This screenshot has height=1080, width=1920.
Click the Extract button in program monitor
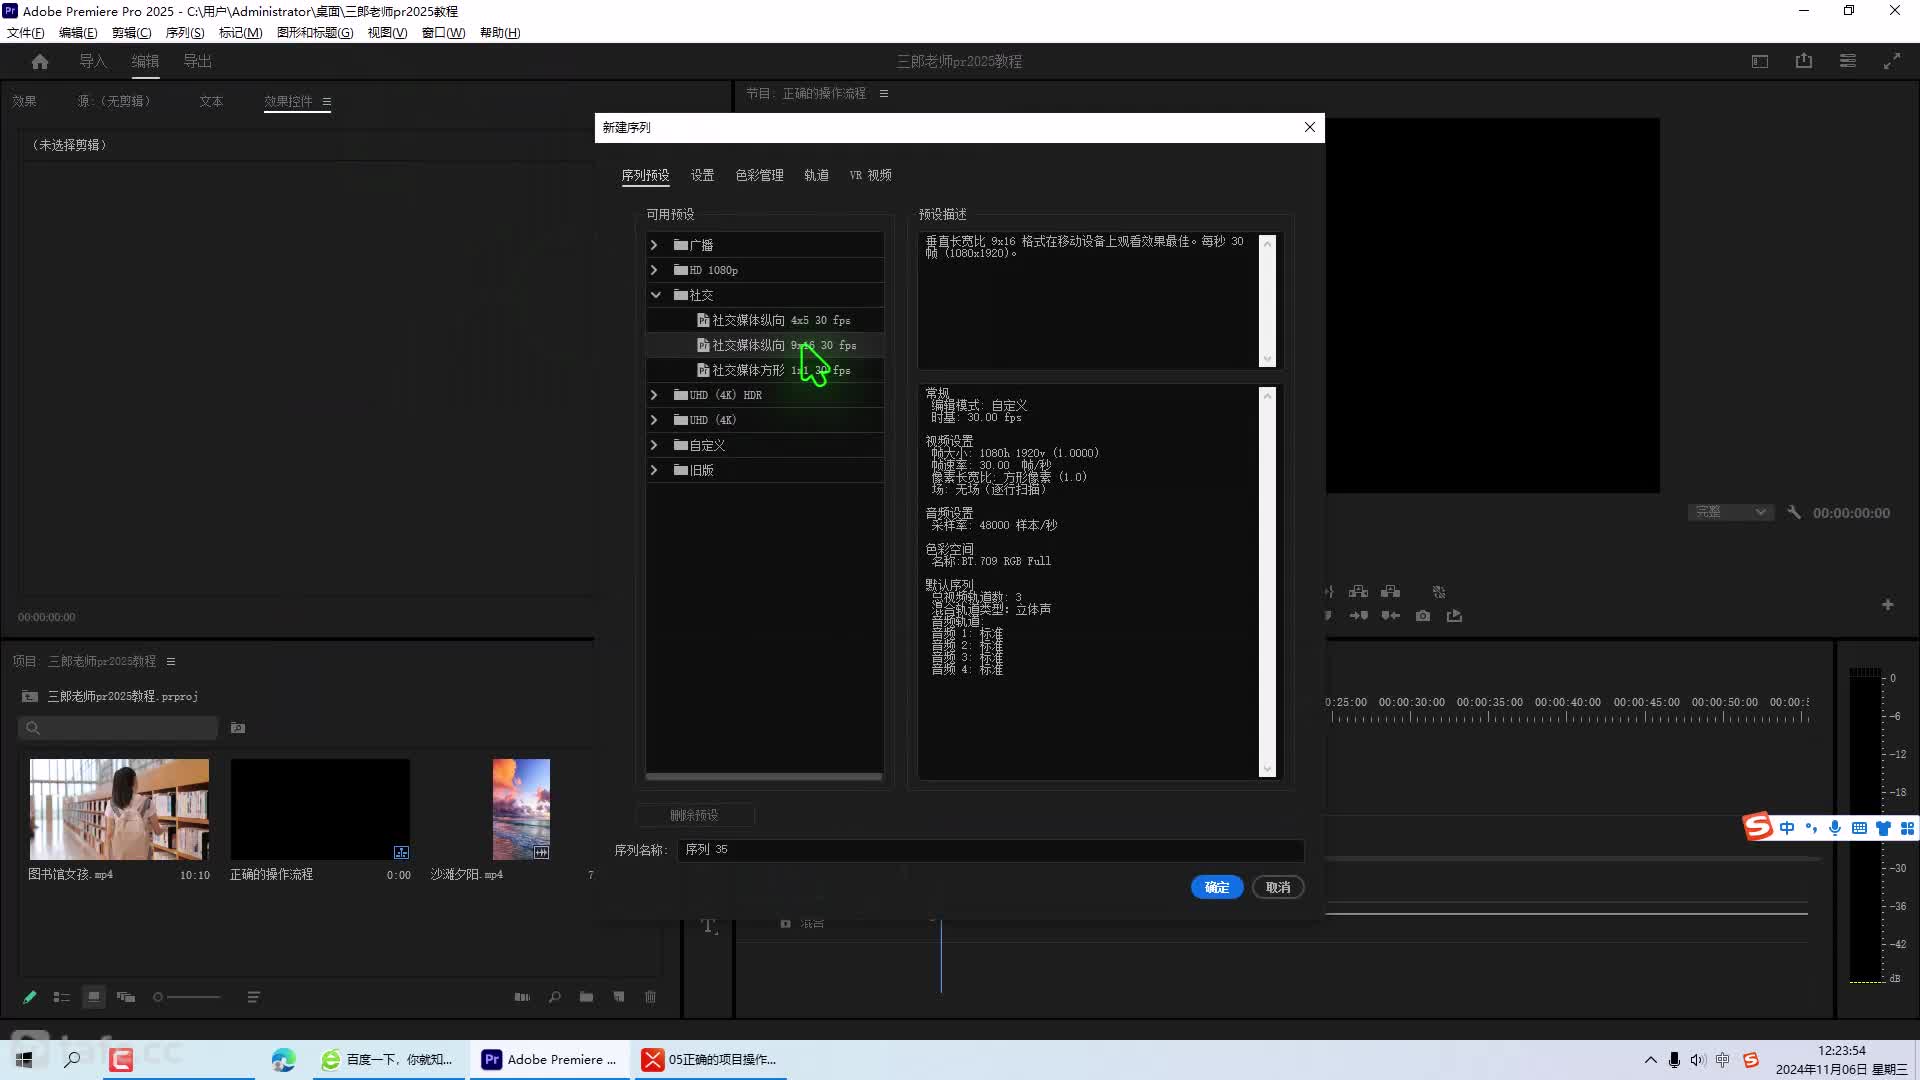tap(1391, 591)
